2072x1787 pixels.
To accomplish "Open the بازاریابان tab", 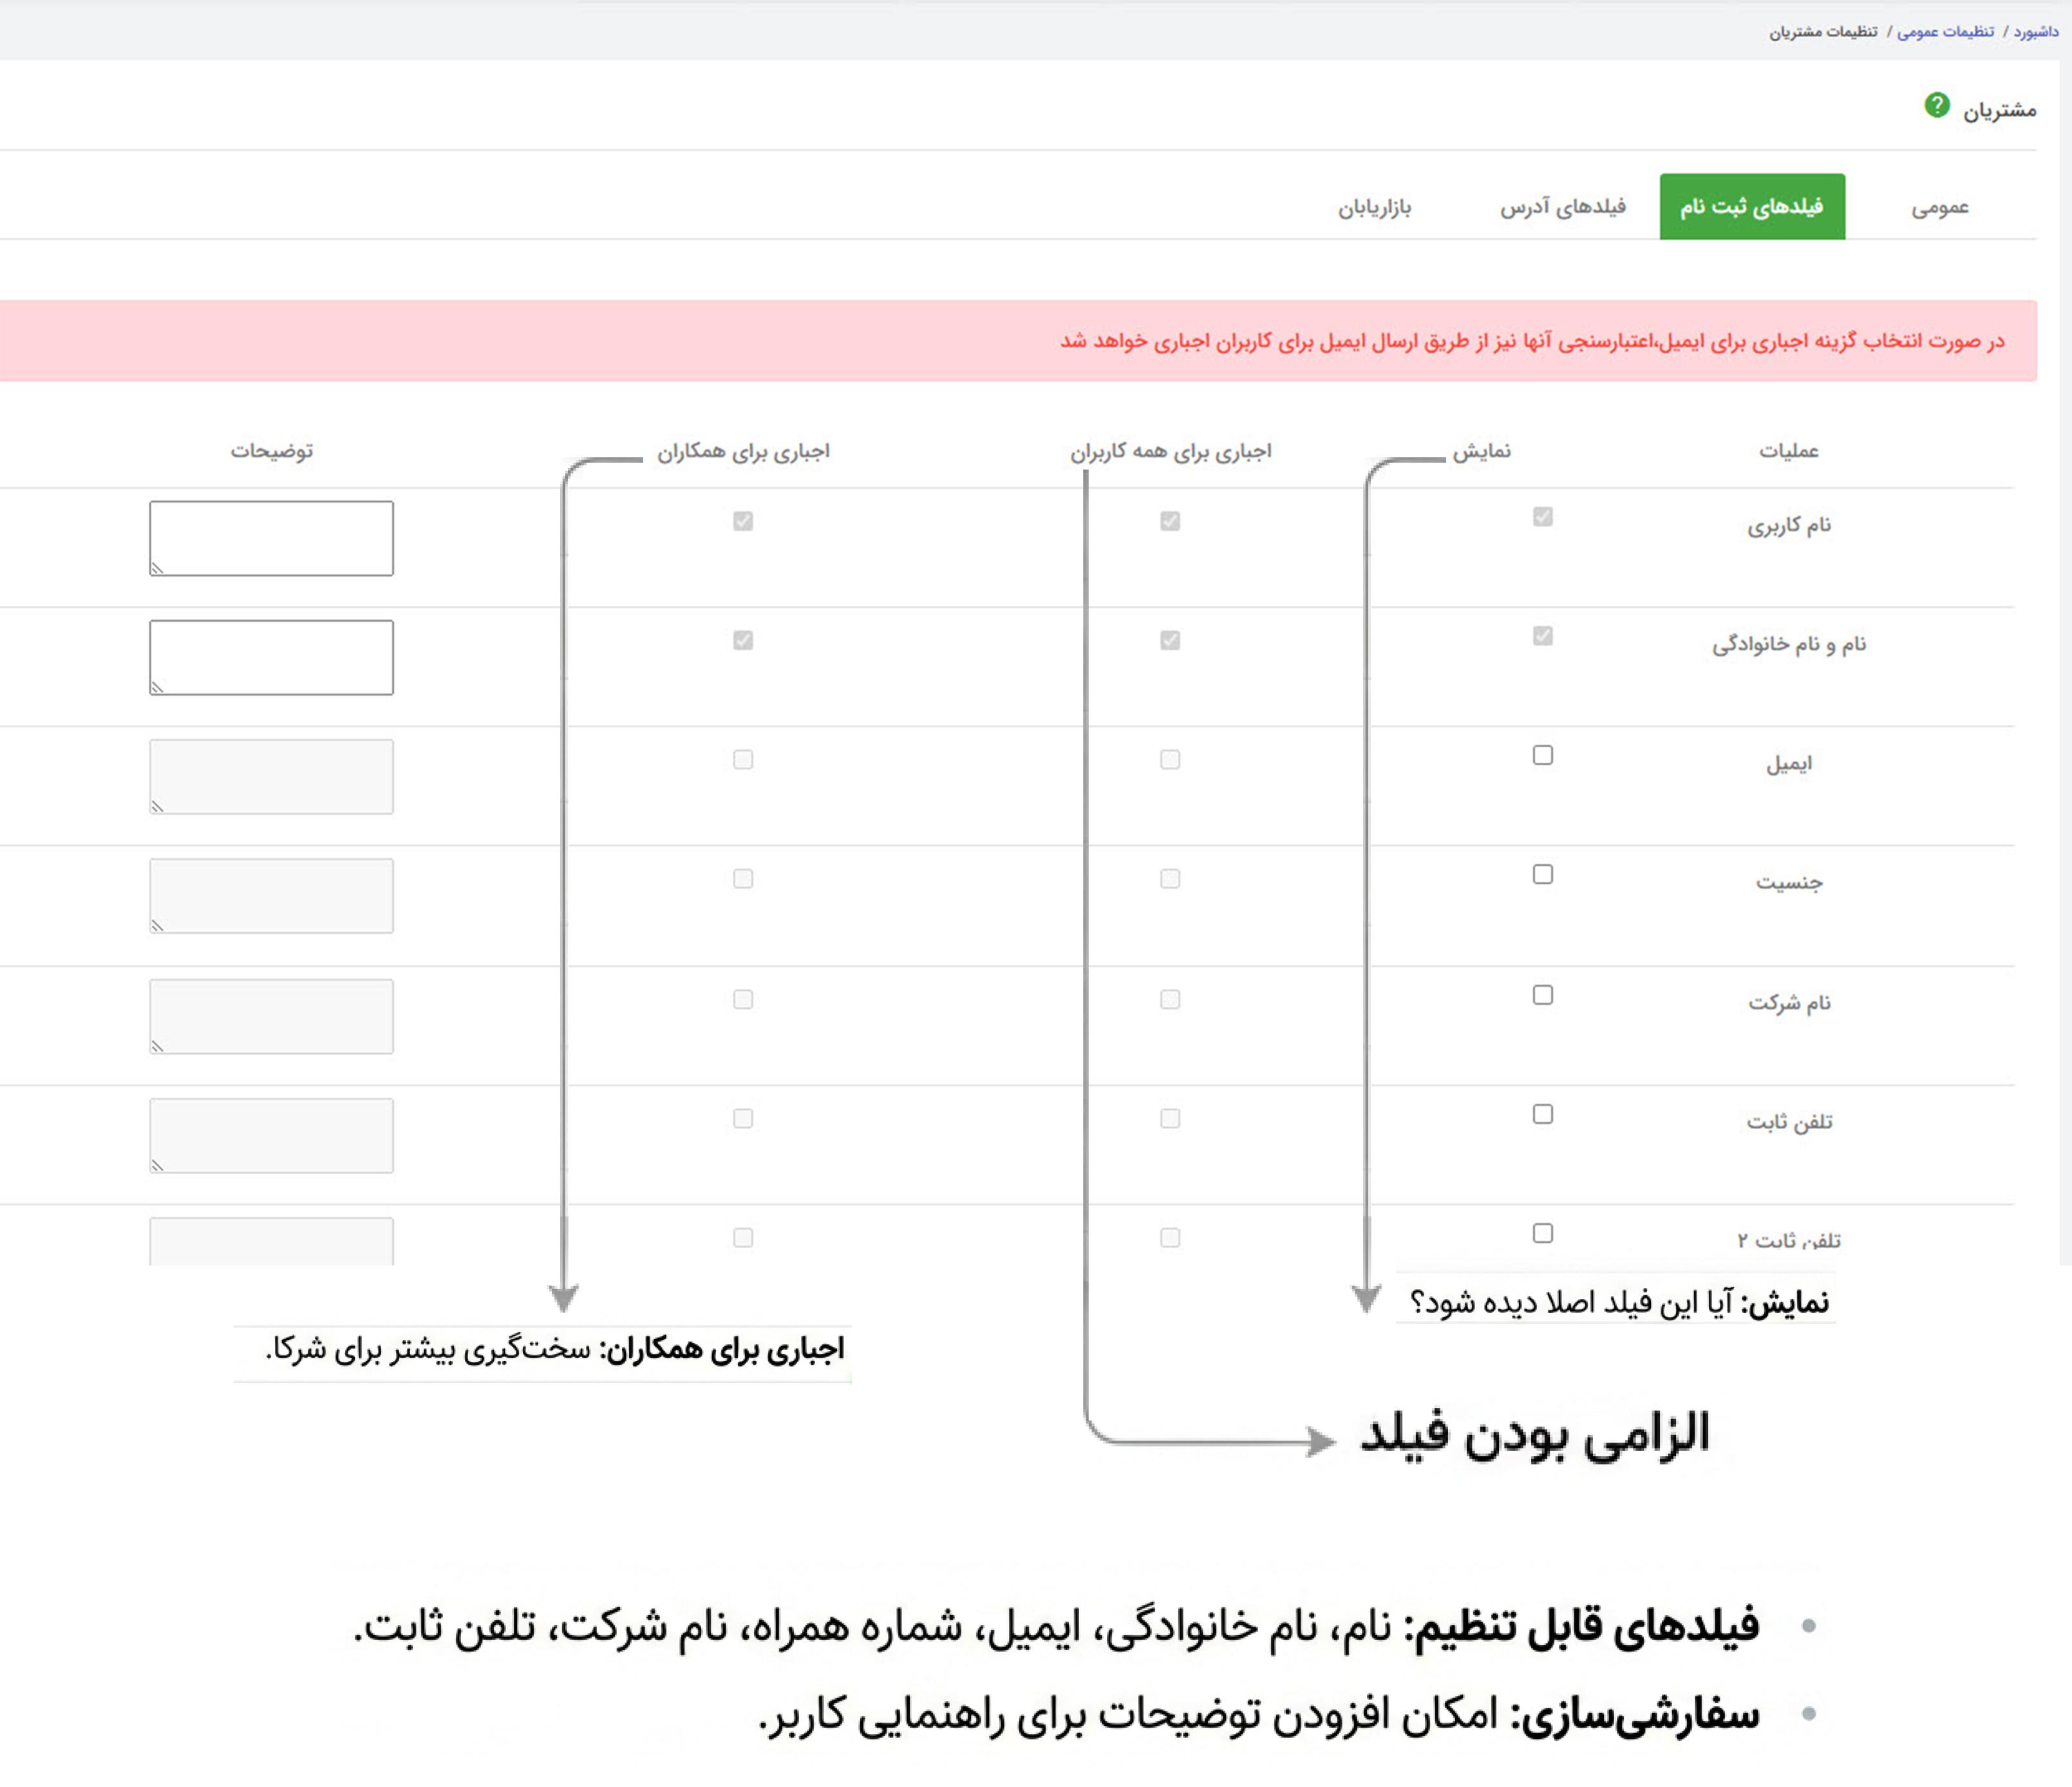I will 1375,207.
